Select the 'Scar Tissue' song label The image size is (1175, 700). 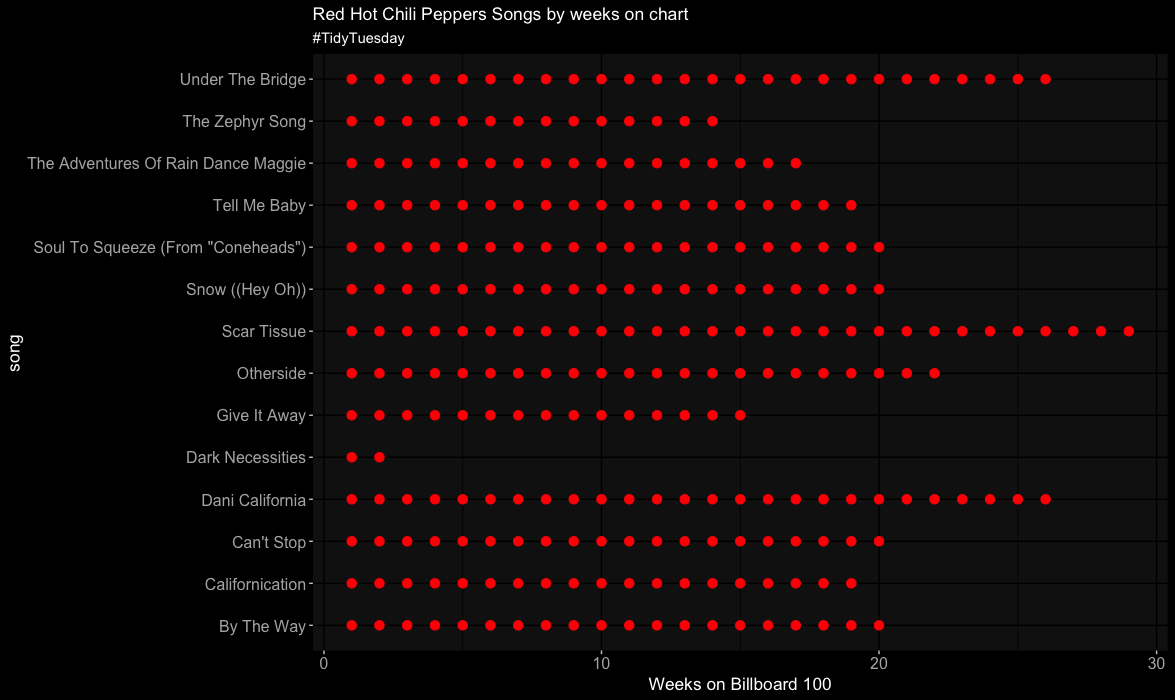(x=264, y=331)
